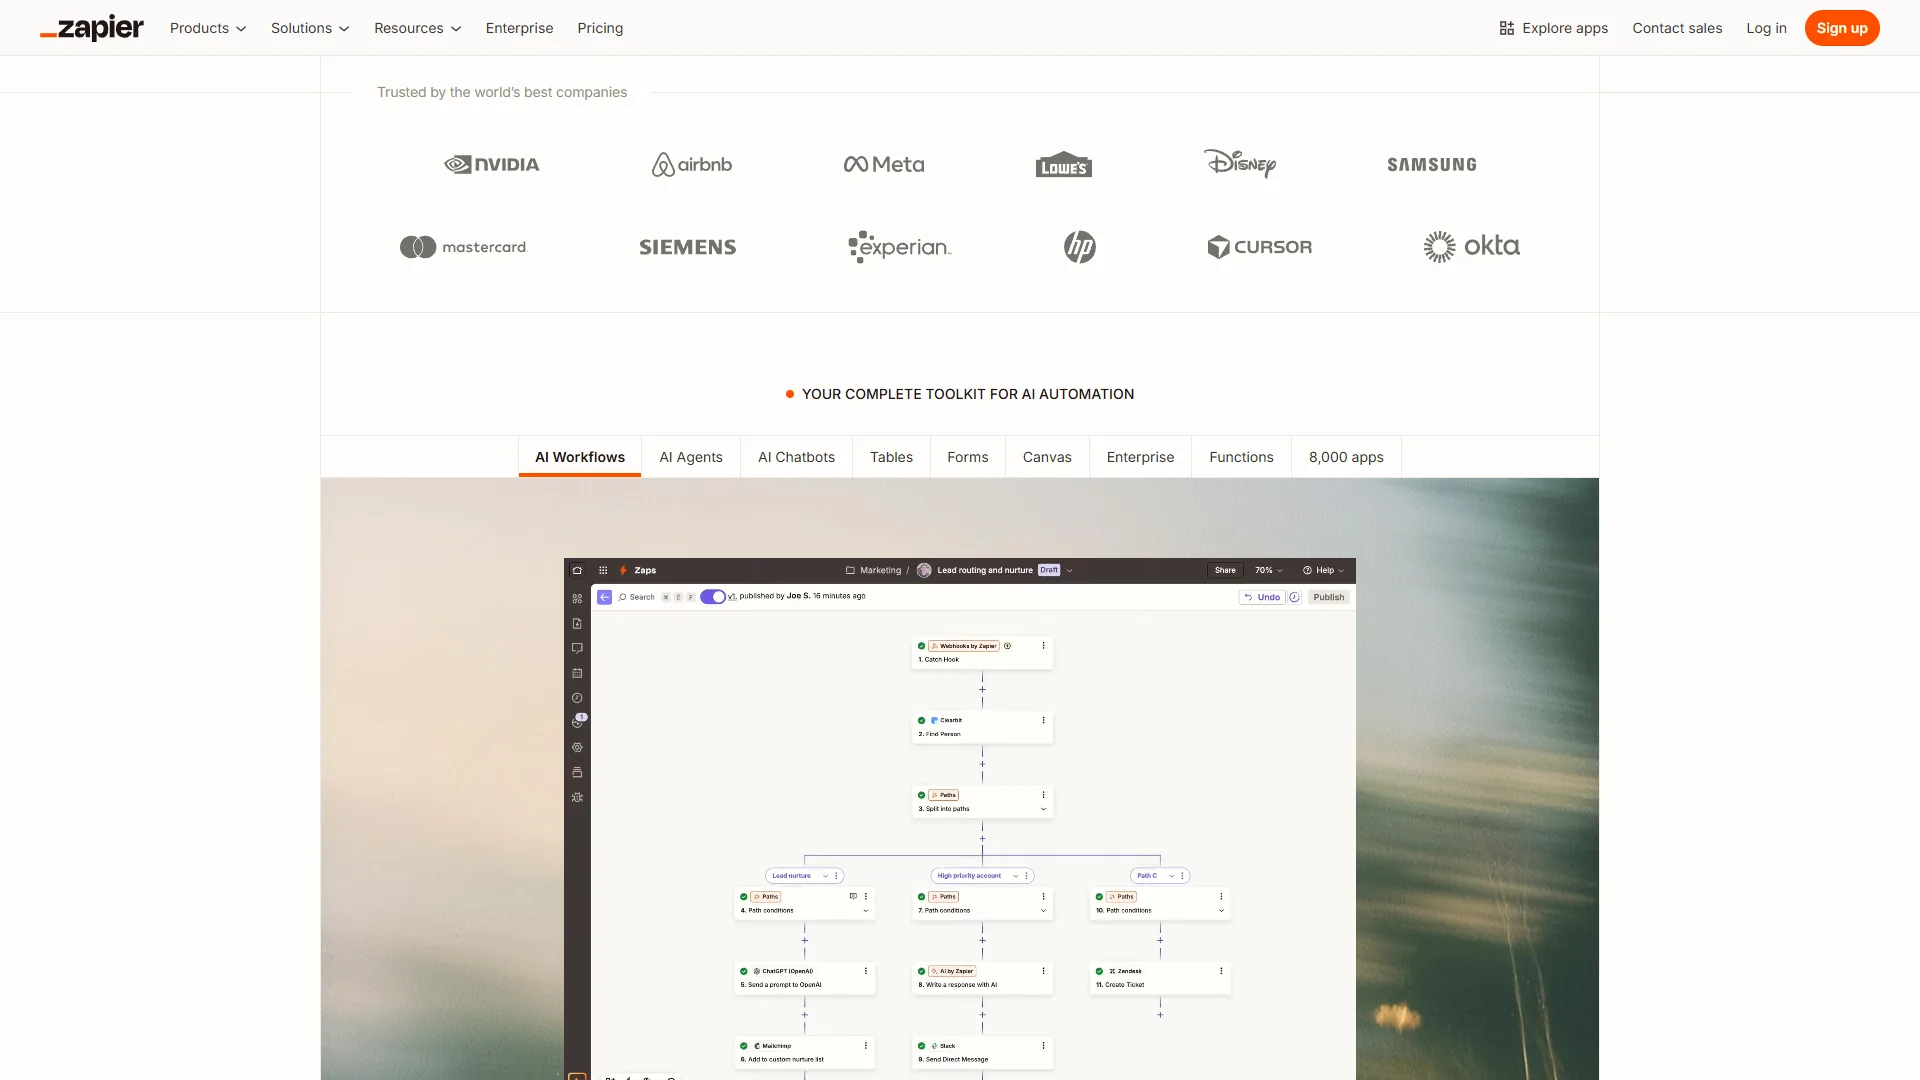The image size is (1920, 1080).
Task: Click Log in
Action: pos(1766,28)
